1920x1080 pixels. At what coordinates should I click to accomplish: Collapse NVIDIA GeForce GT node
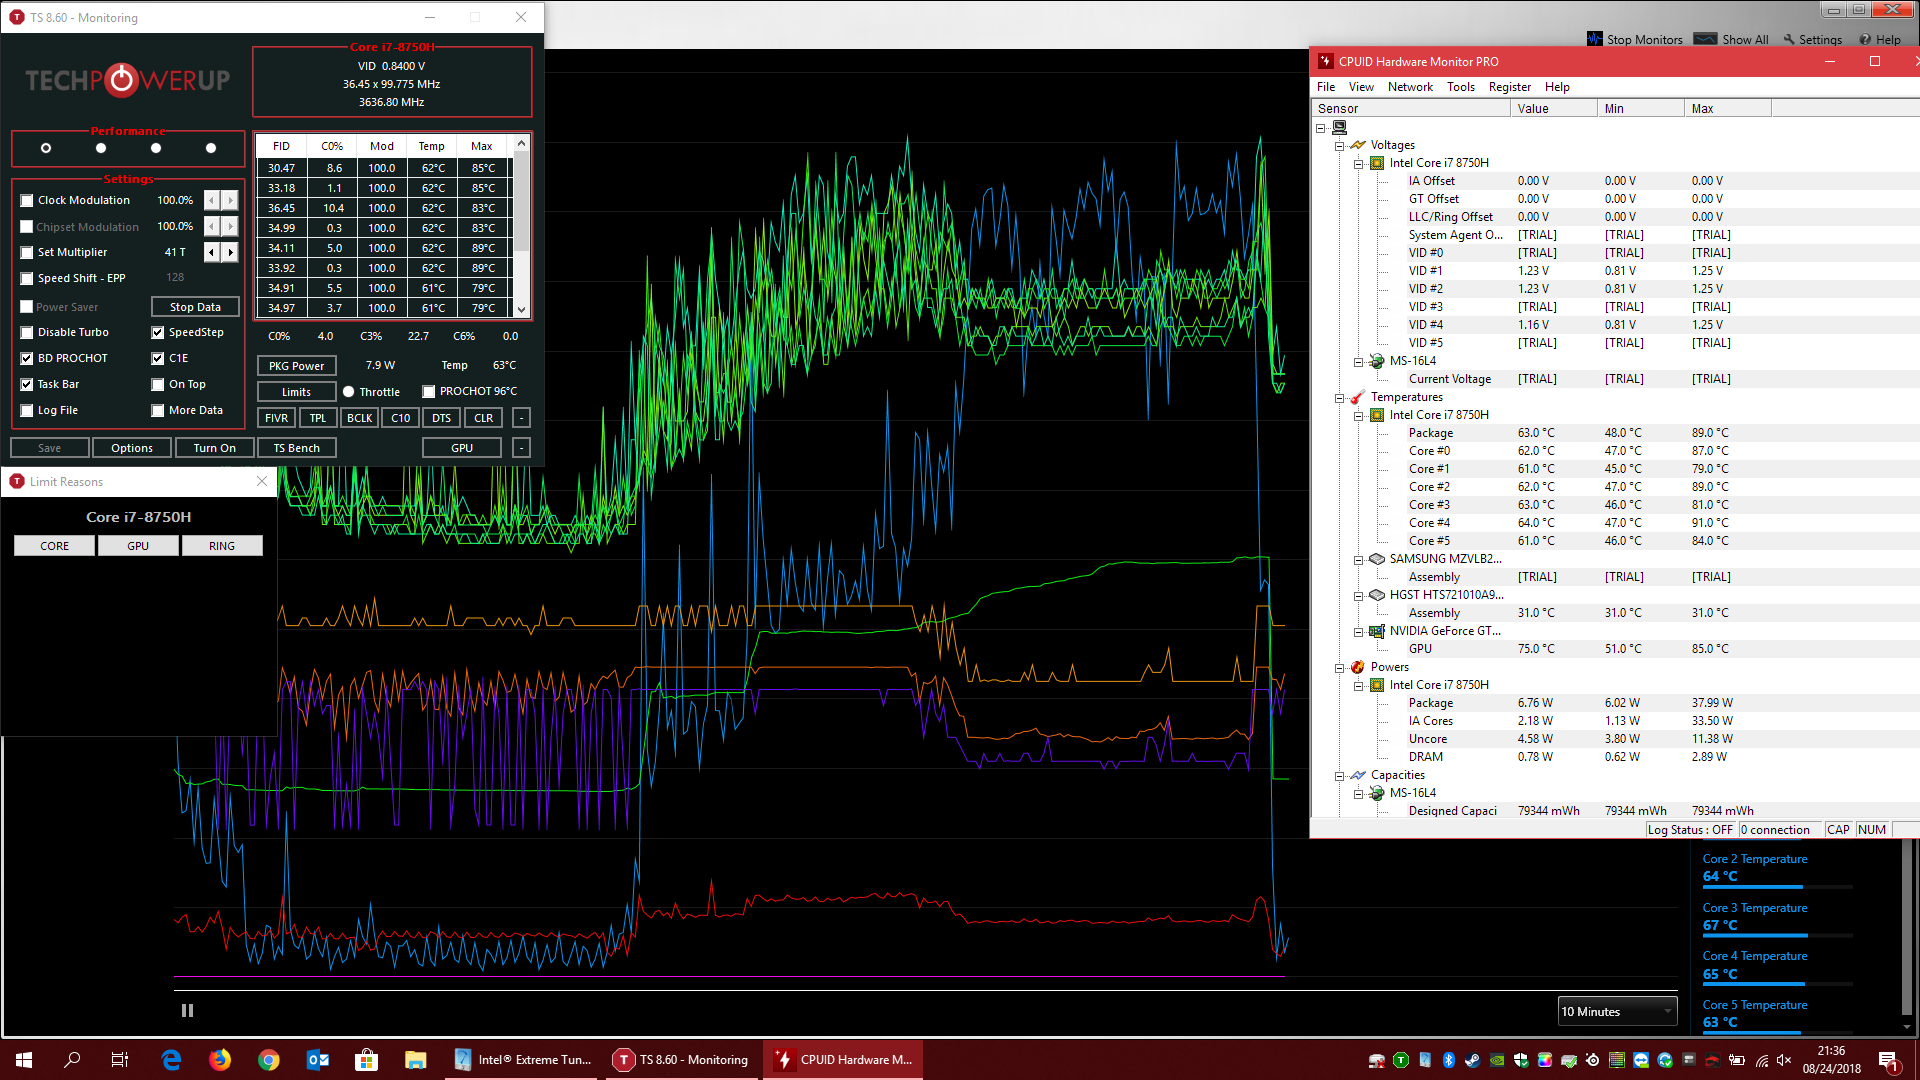[x=1358, y=631]
